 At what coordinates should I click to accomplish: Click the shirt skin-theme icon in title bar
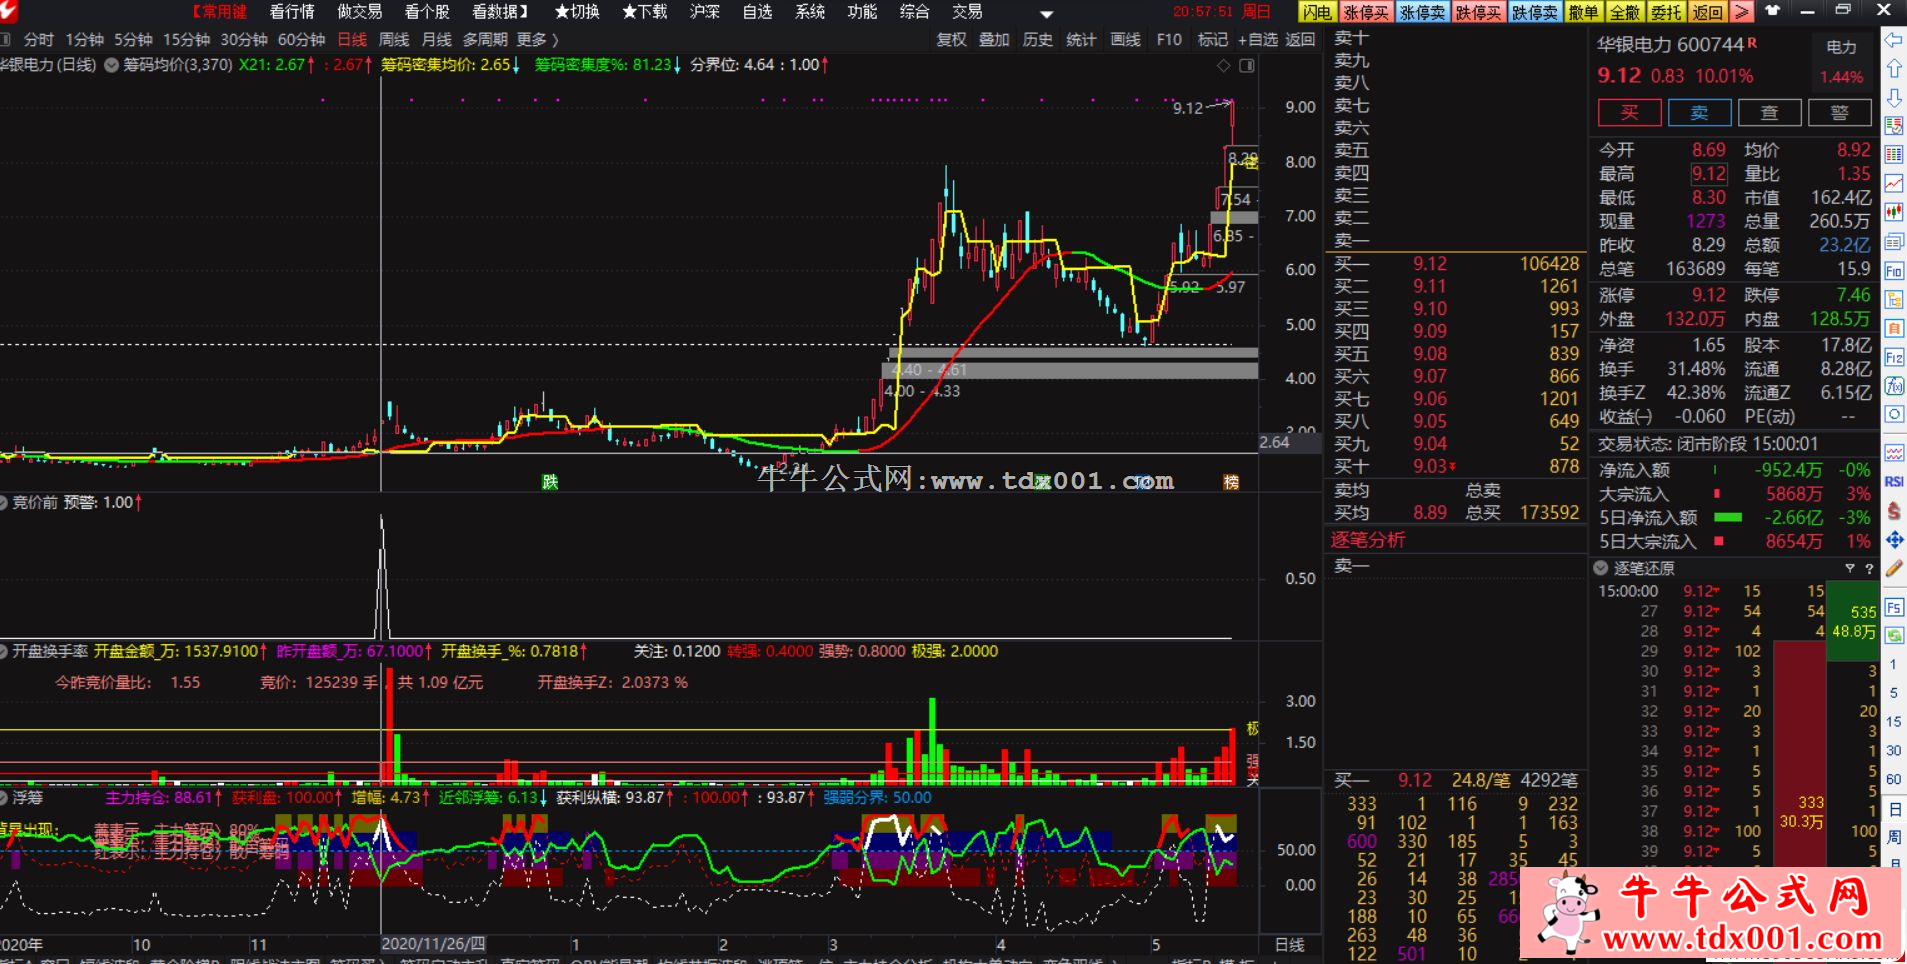(1772, 11)
